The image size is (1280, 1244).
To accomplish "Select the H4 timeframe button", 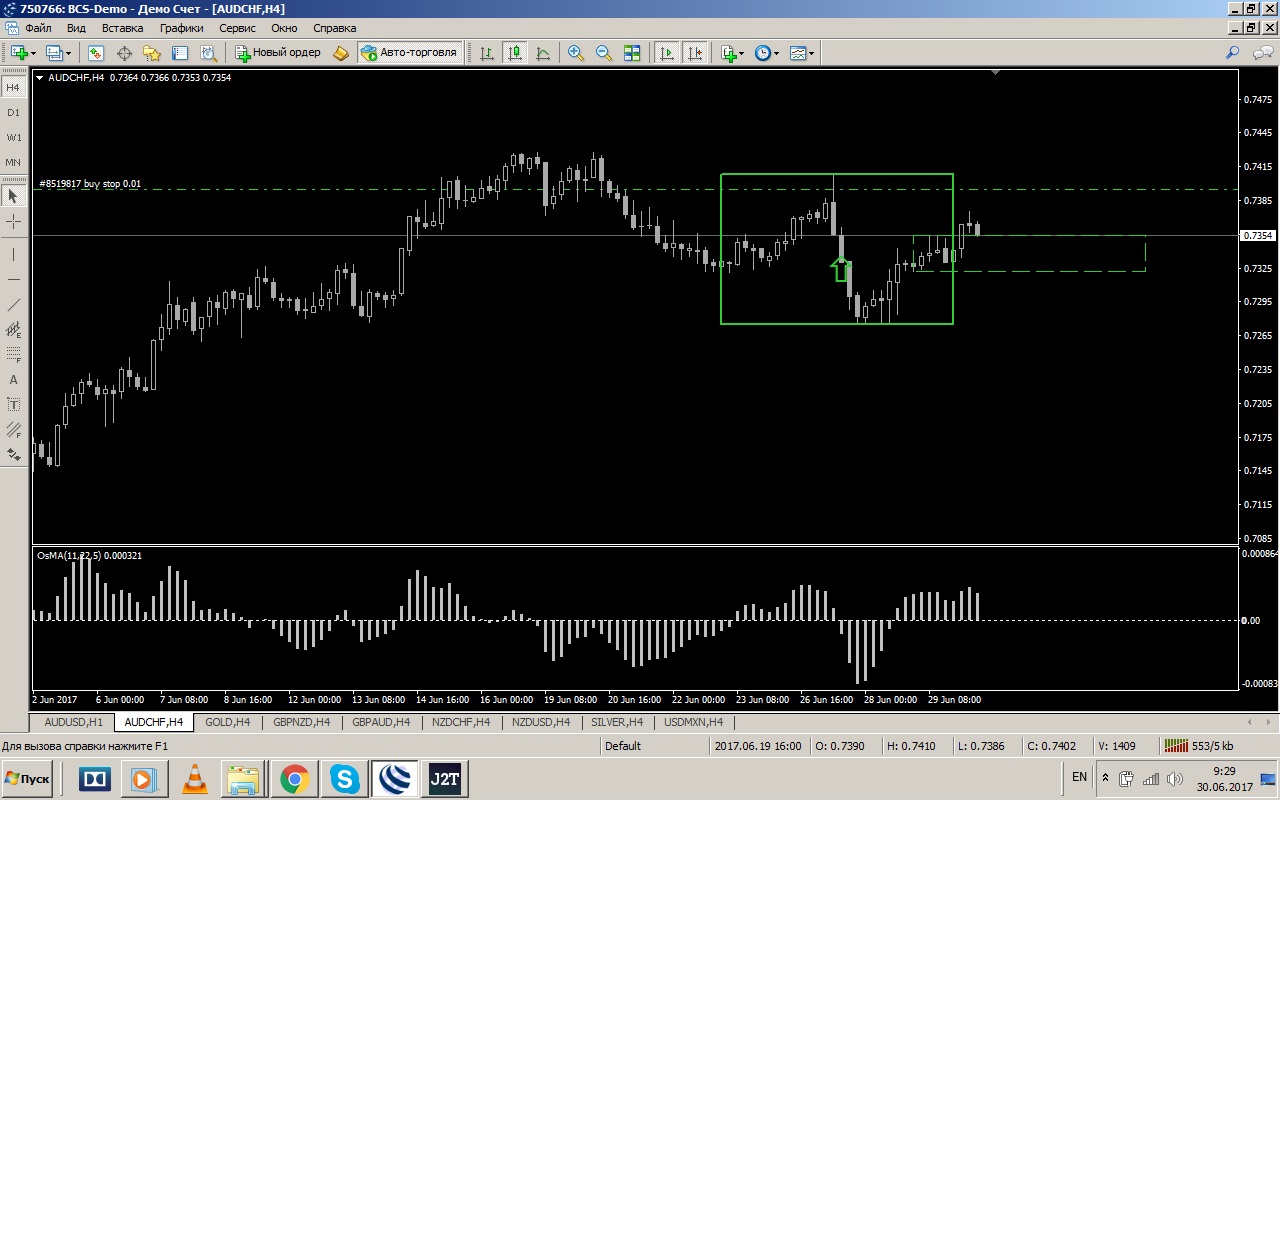I will pos(13,88).
